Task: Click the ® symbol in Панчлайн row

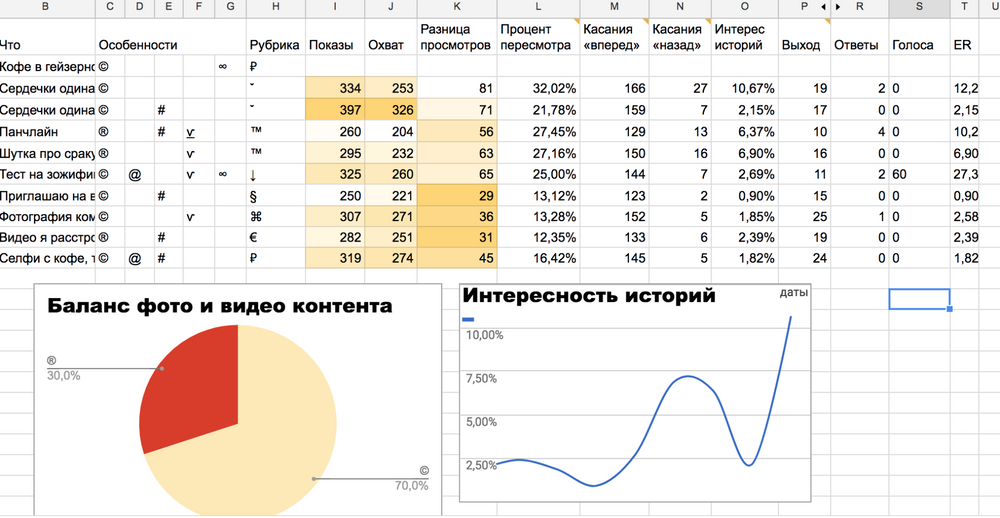Action: coord(104,131)
